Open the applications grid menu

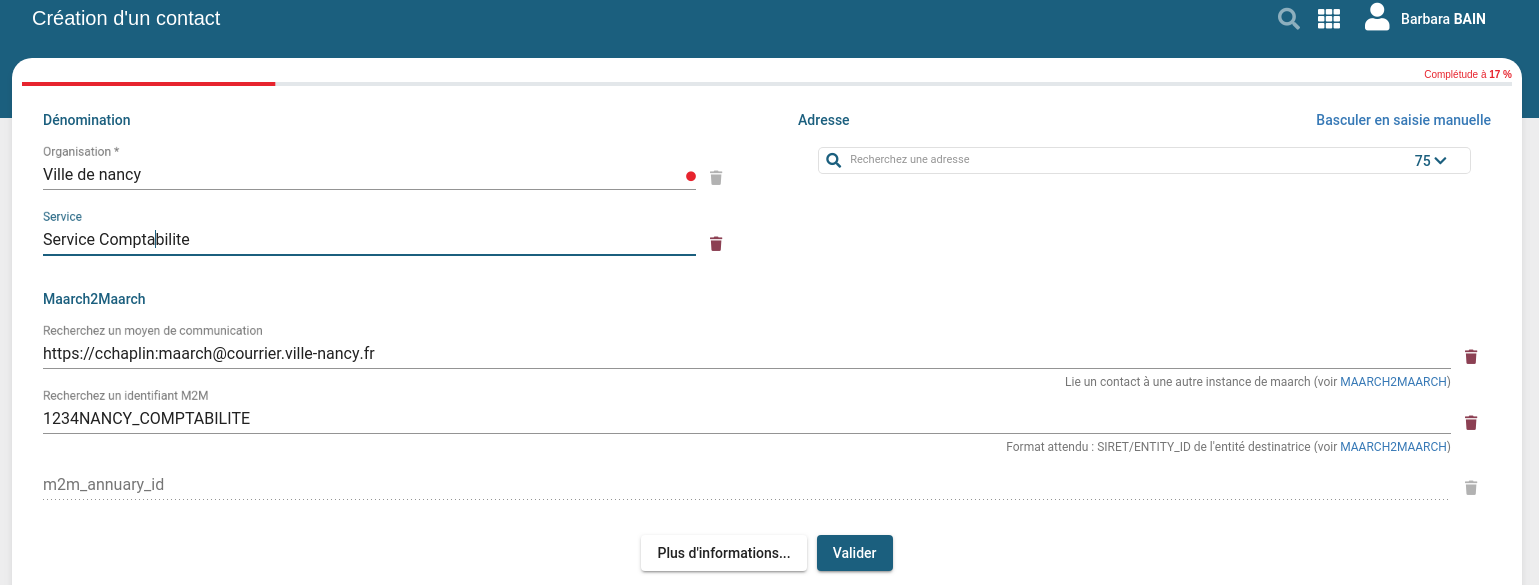tap(1329, 19)
